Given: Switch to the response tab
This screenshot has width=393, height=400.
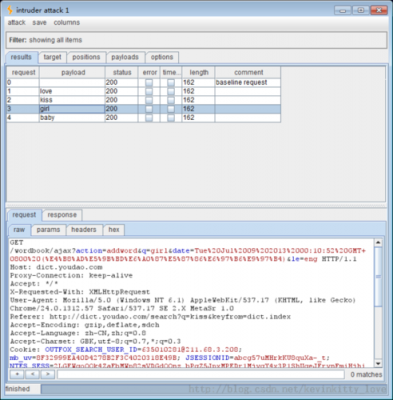Looking at the screenshot, I should coord(62,215).
